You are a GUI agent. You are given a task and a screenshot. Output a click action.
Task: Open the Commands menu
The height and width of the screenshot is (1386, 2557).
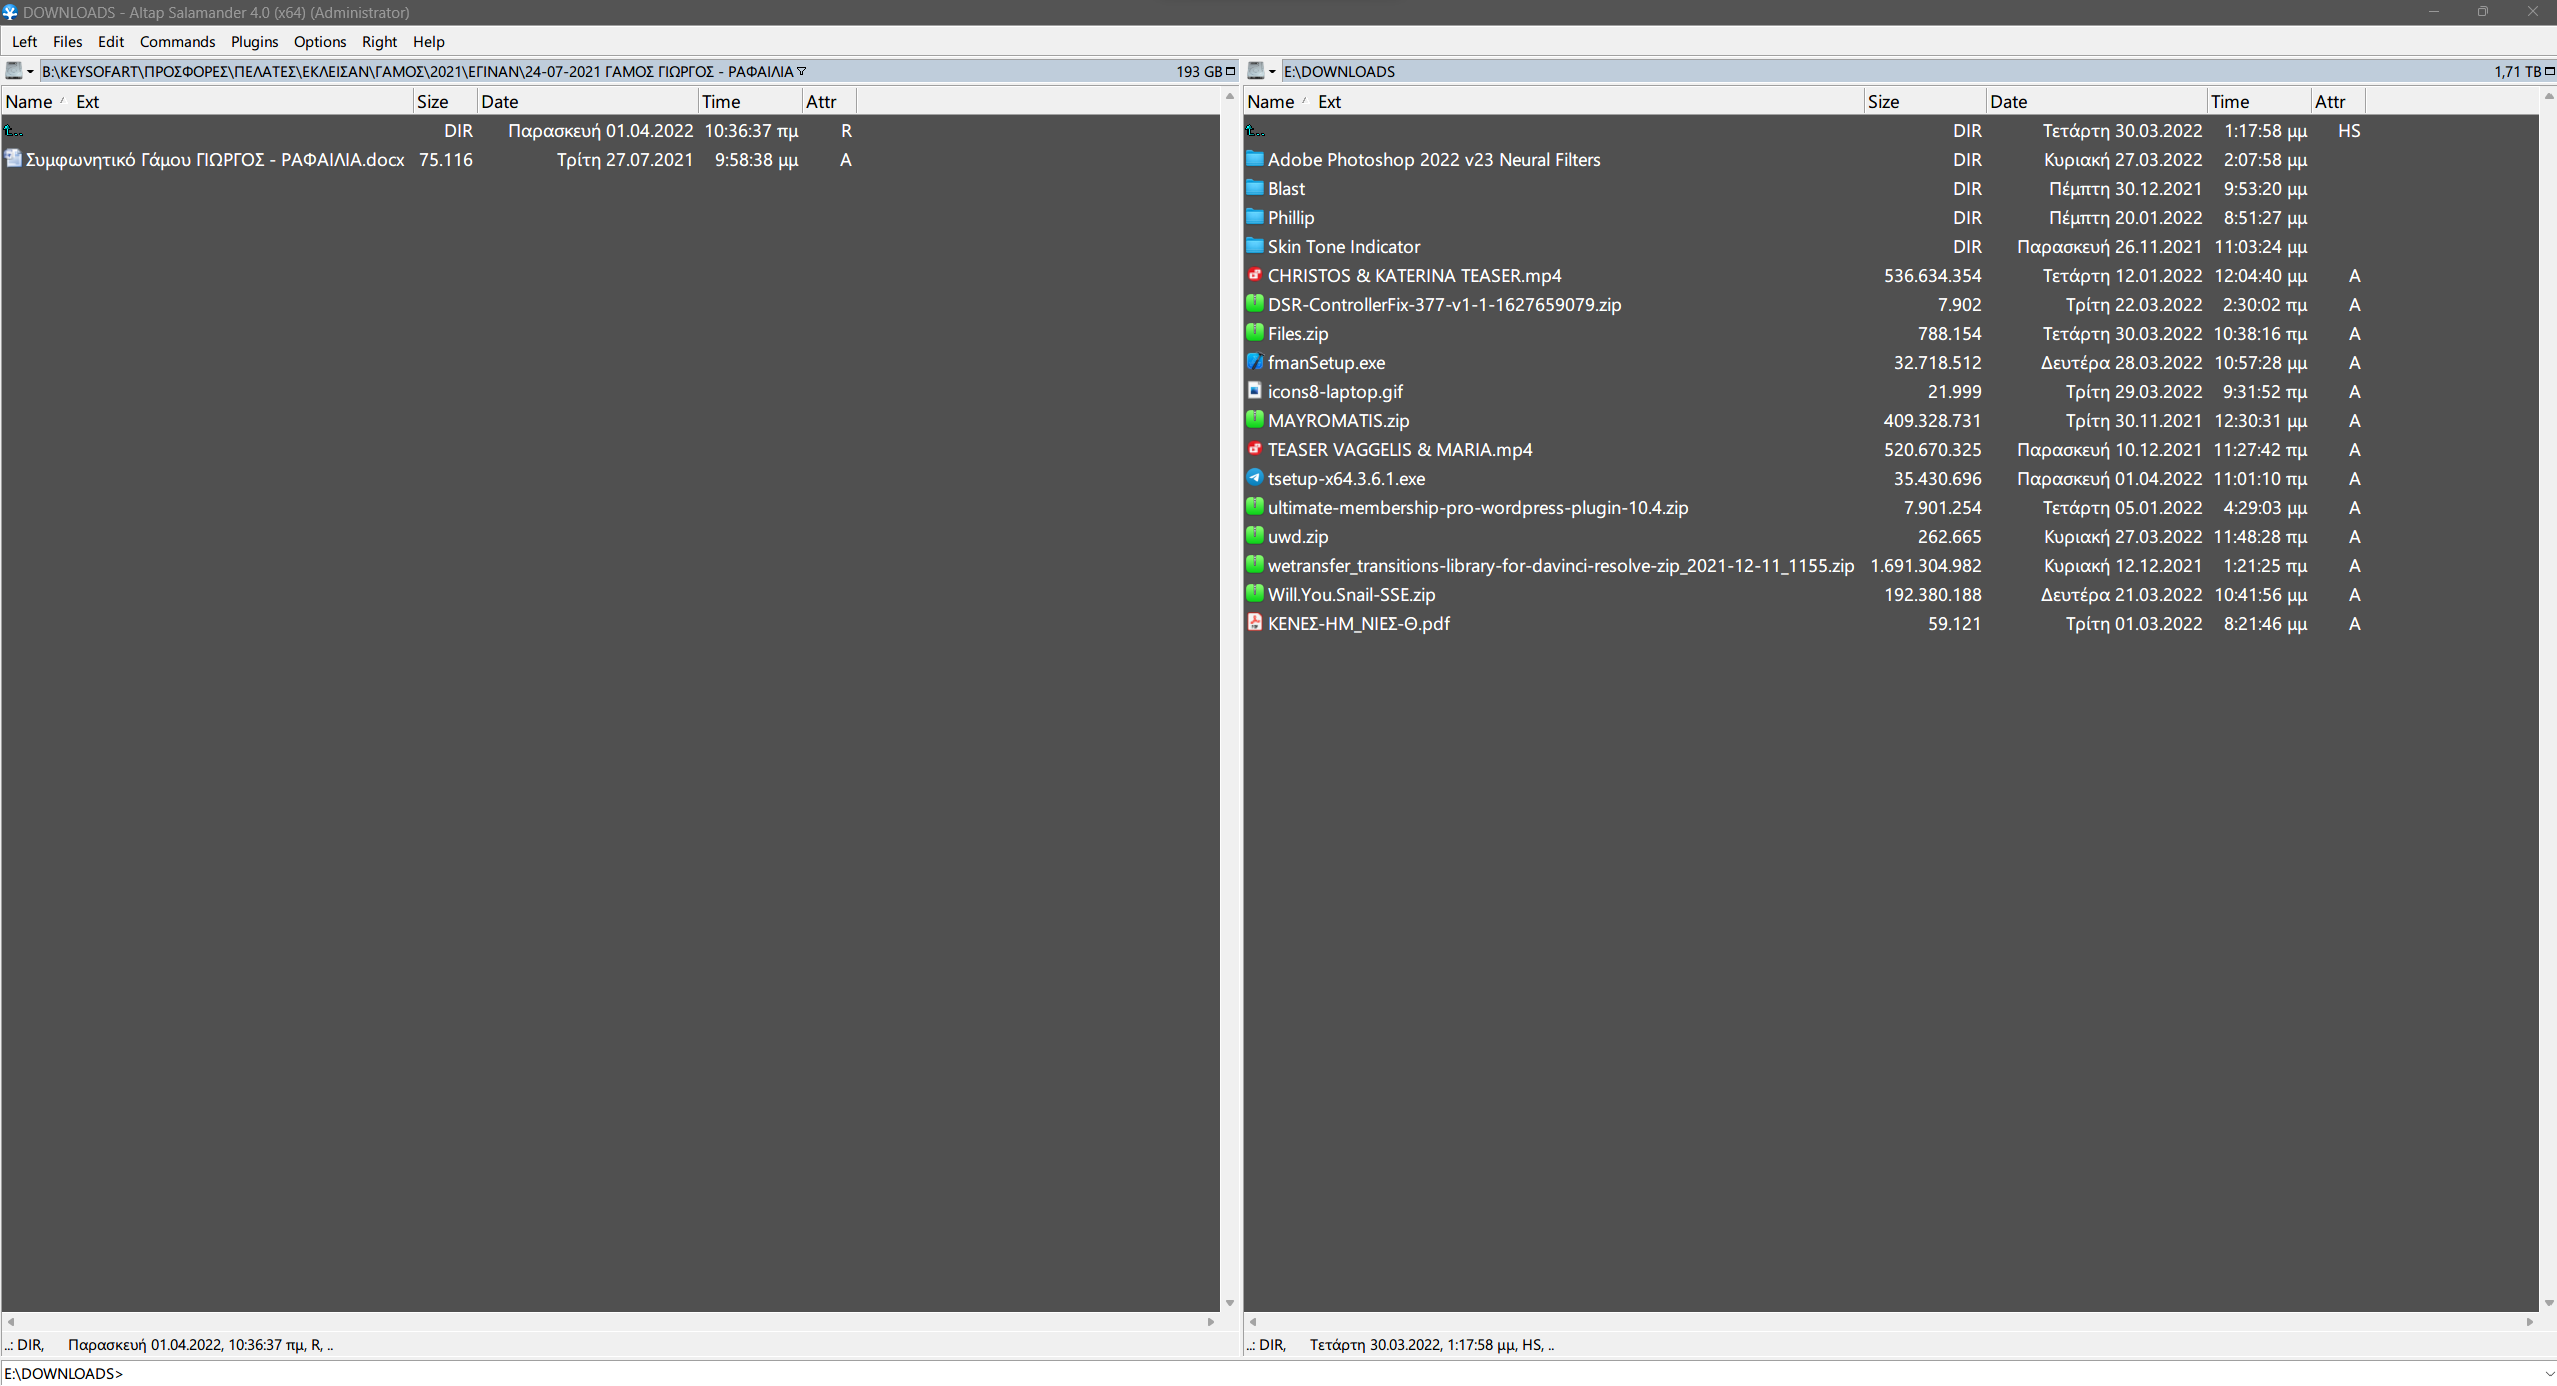(177, 41)
